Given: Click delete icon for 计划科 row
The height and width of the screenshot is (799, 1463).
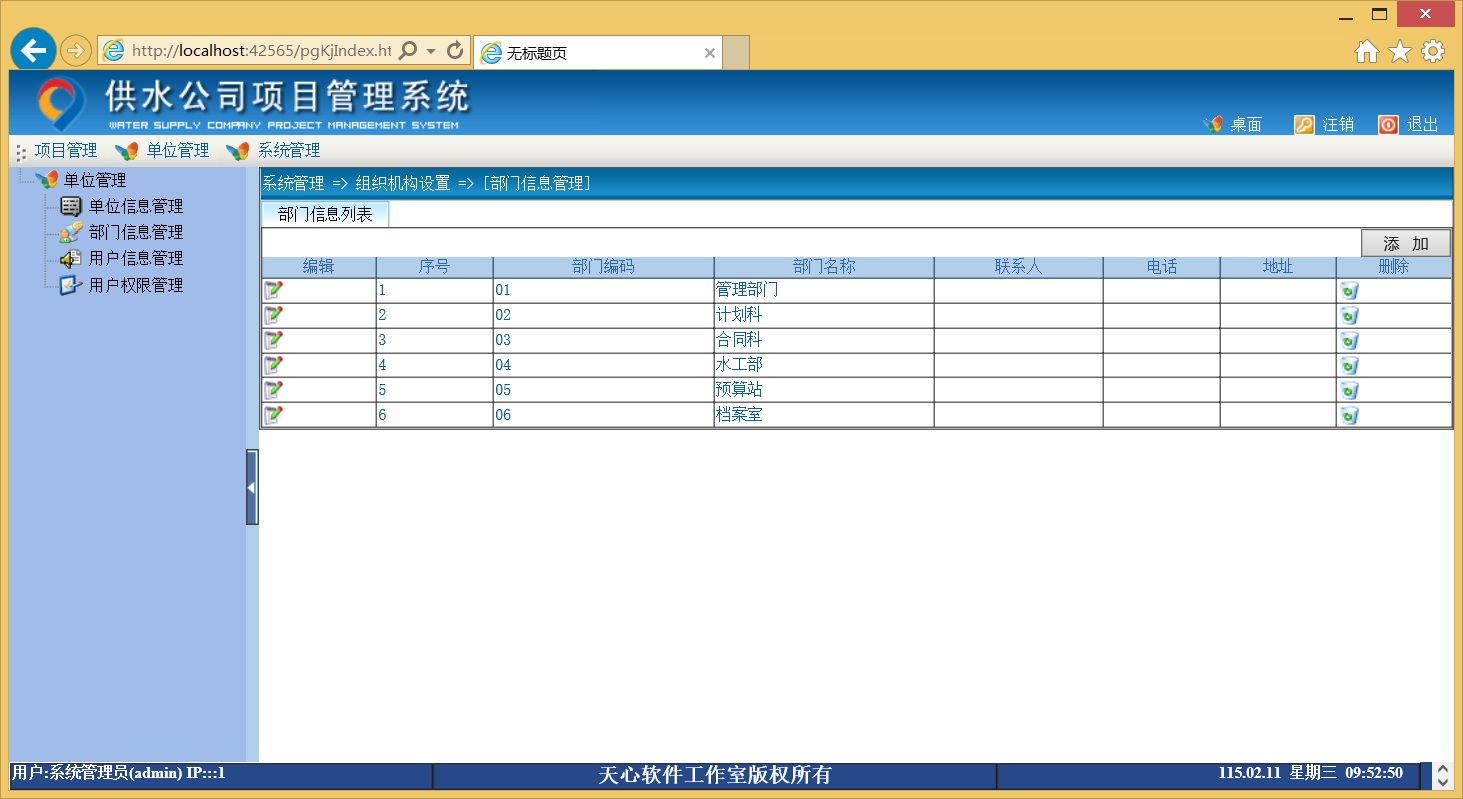Looking at the screenshot, I should click(1350, 315).
